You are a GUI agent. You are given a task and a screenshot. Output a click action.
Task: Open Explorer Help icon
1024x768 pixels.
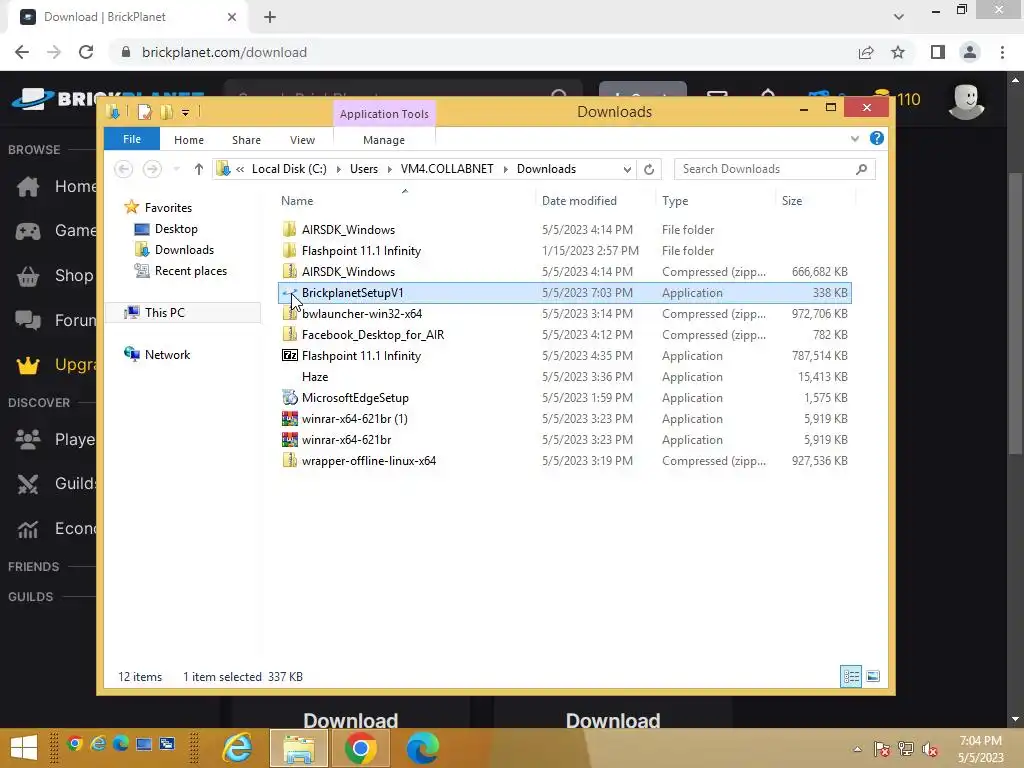876,138
